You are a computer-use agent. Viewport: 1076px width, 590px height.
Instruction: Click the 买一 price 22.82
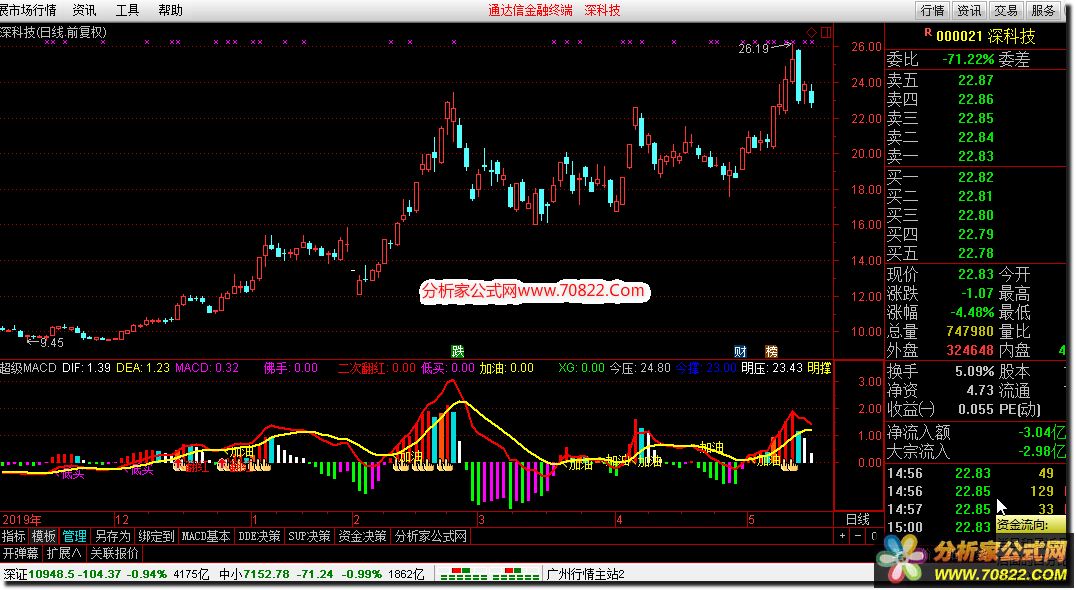click(x=976, y=178)
